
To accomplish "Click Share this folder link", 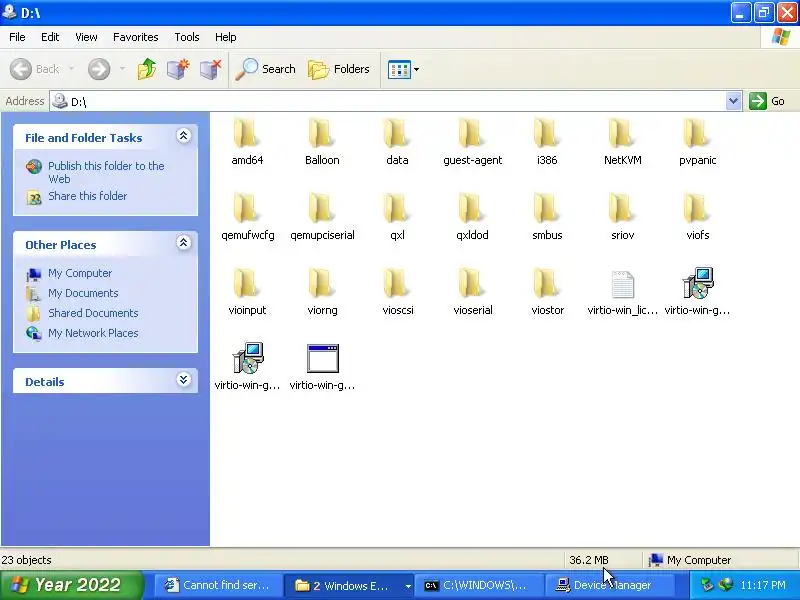I will point(87,196).
